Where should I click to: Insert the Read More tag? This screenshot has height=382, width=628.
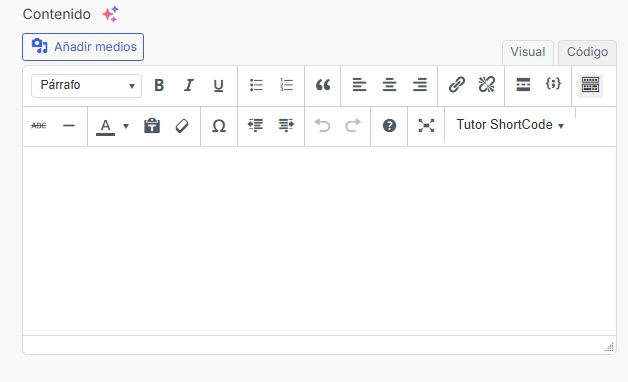[x=523, y=85]
